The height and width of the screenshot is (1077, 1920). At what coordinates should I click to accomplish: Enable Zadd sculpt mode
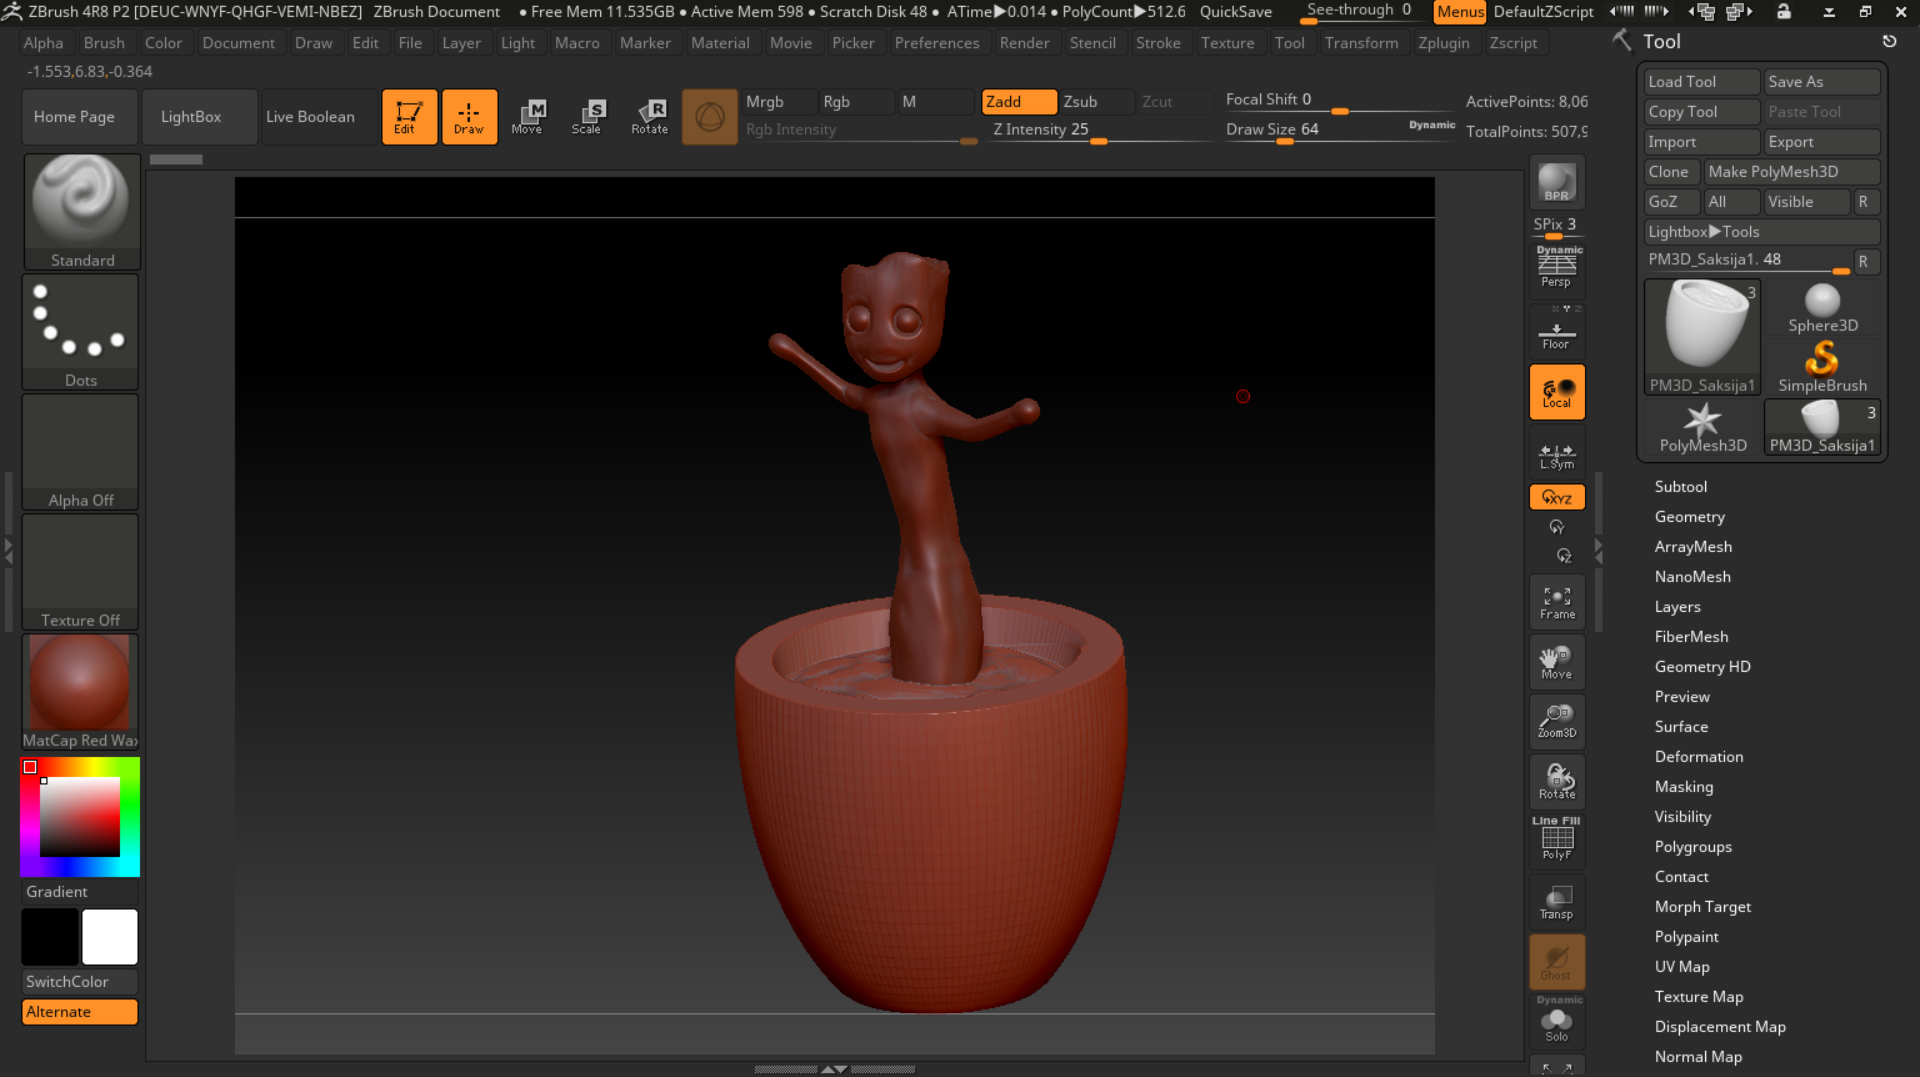[x=1019, y=102]
